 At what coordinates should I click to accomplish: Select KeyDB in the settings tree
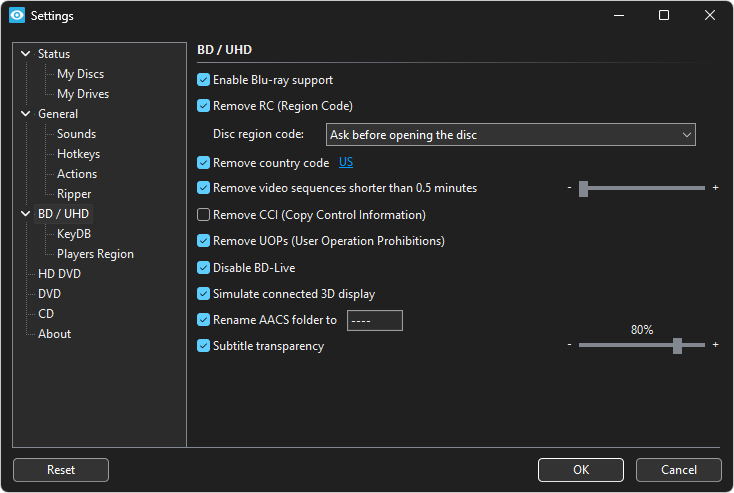(x=74, y=234)
